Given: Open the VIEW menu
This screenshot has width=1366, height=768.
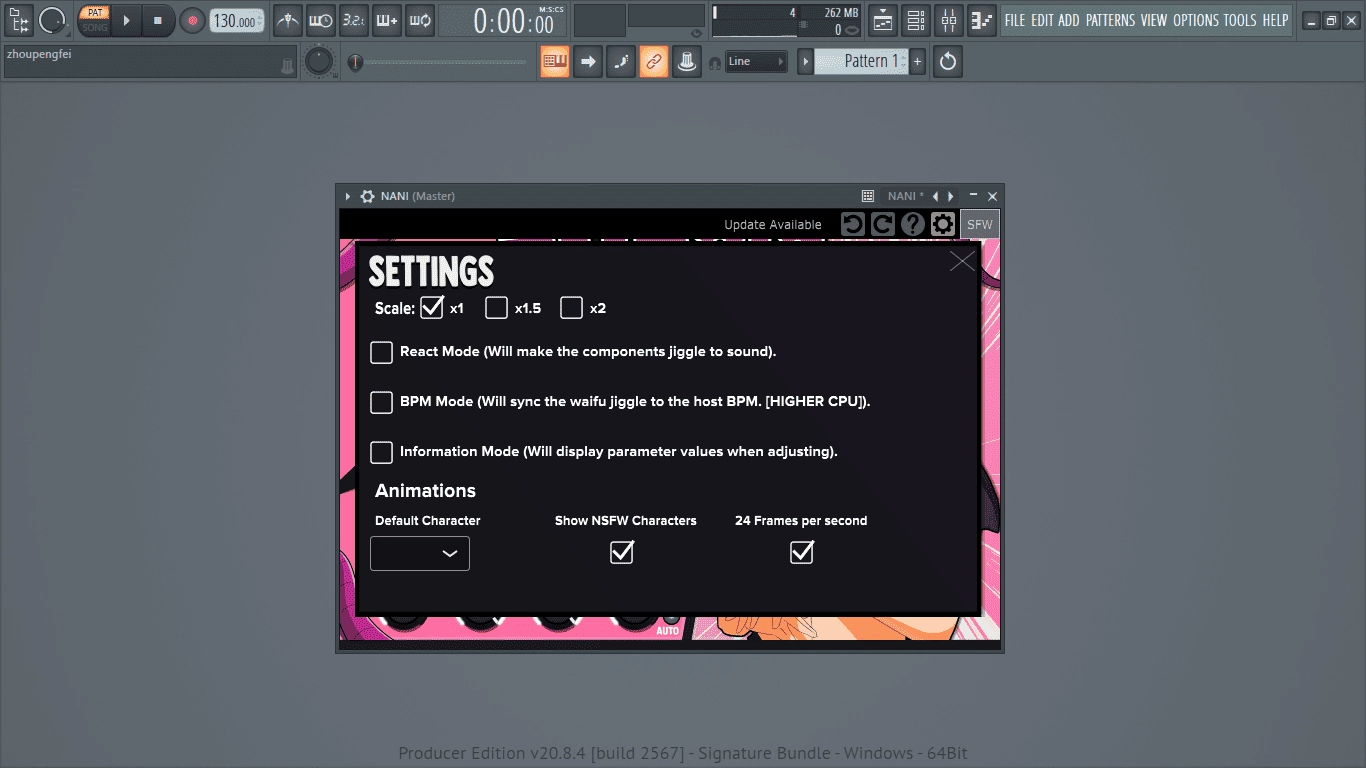Looking at the screenshot, I should [x=1154, y=20].
